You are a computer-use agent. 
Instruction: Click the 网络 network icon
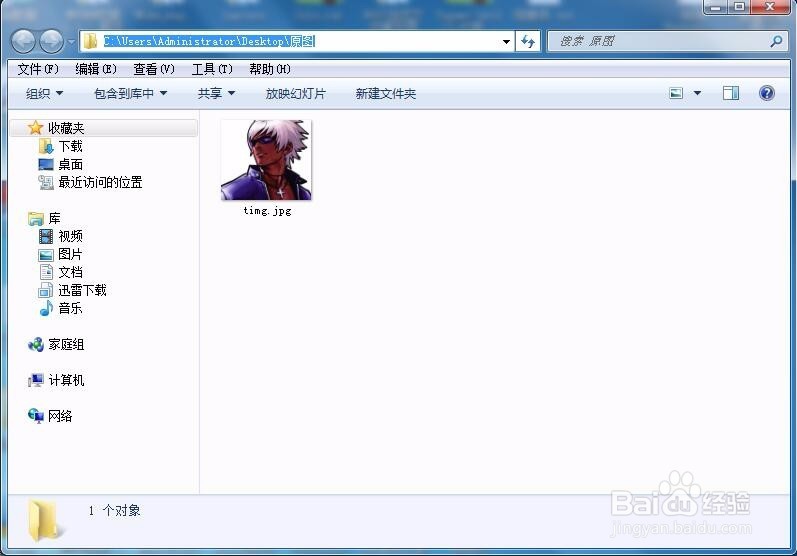(36, 416)
